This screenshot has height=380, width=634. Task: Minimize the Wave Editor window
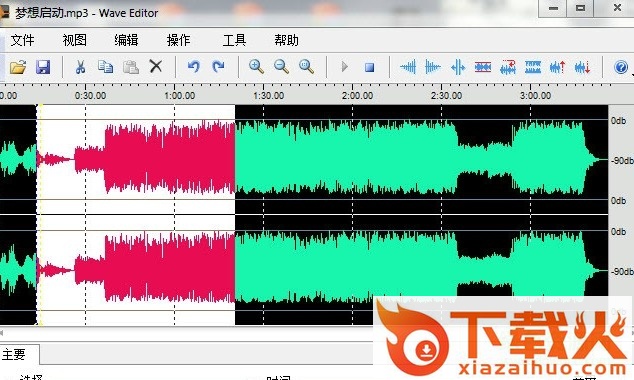click(553, 8)
